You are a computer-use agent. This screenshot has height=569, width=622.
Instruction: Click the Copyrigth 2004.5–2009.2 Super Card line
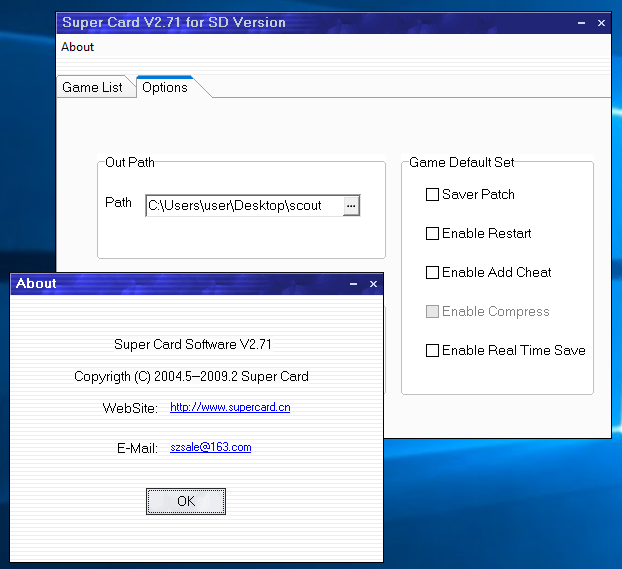[191, 376]
